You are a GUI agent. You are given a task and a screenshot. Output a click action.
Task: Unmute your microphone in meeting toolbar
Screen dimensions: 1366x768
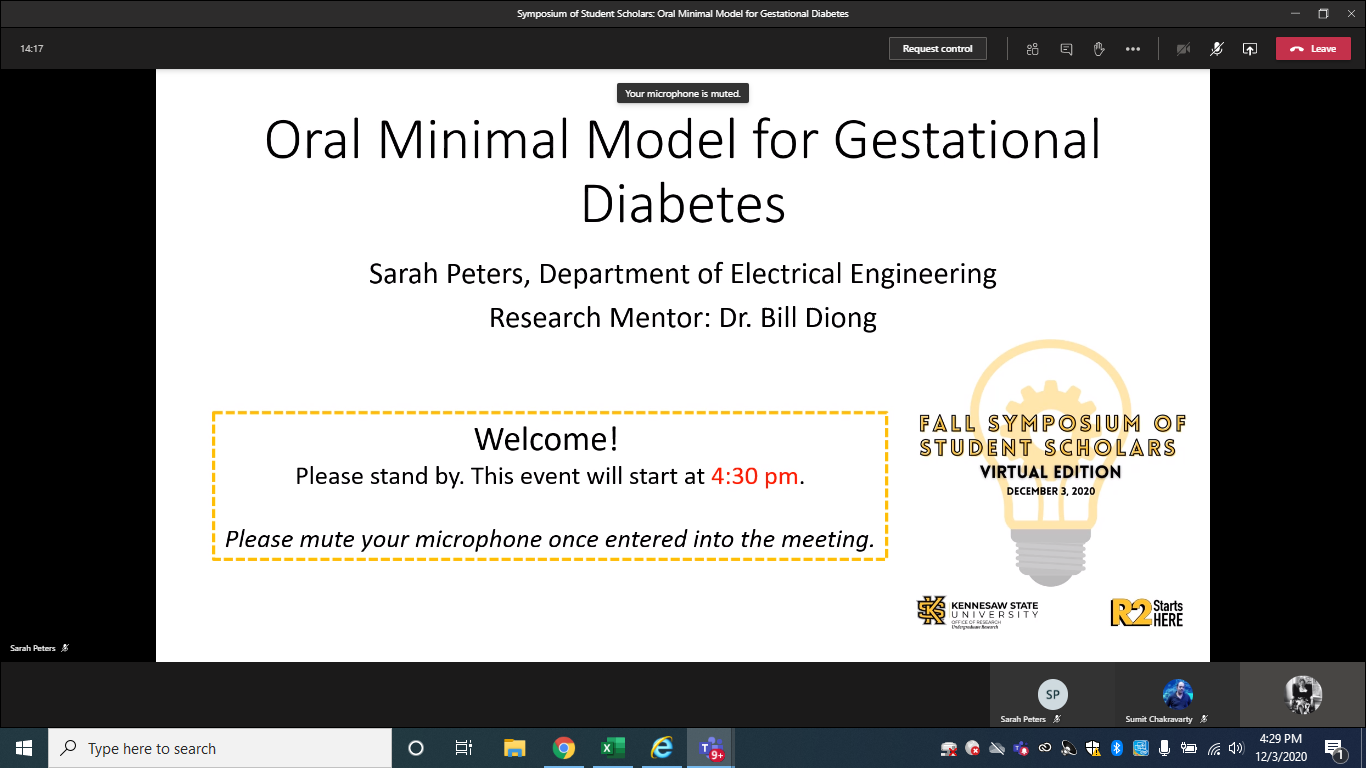(1216, 49)
